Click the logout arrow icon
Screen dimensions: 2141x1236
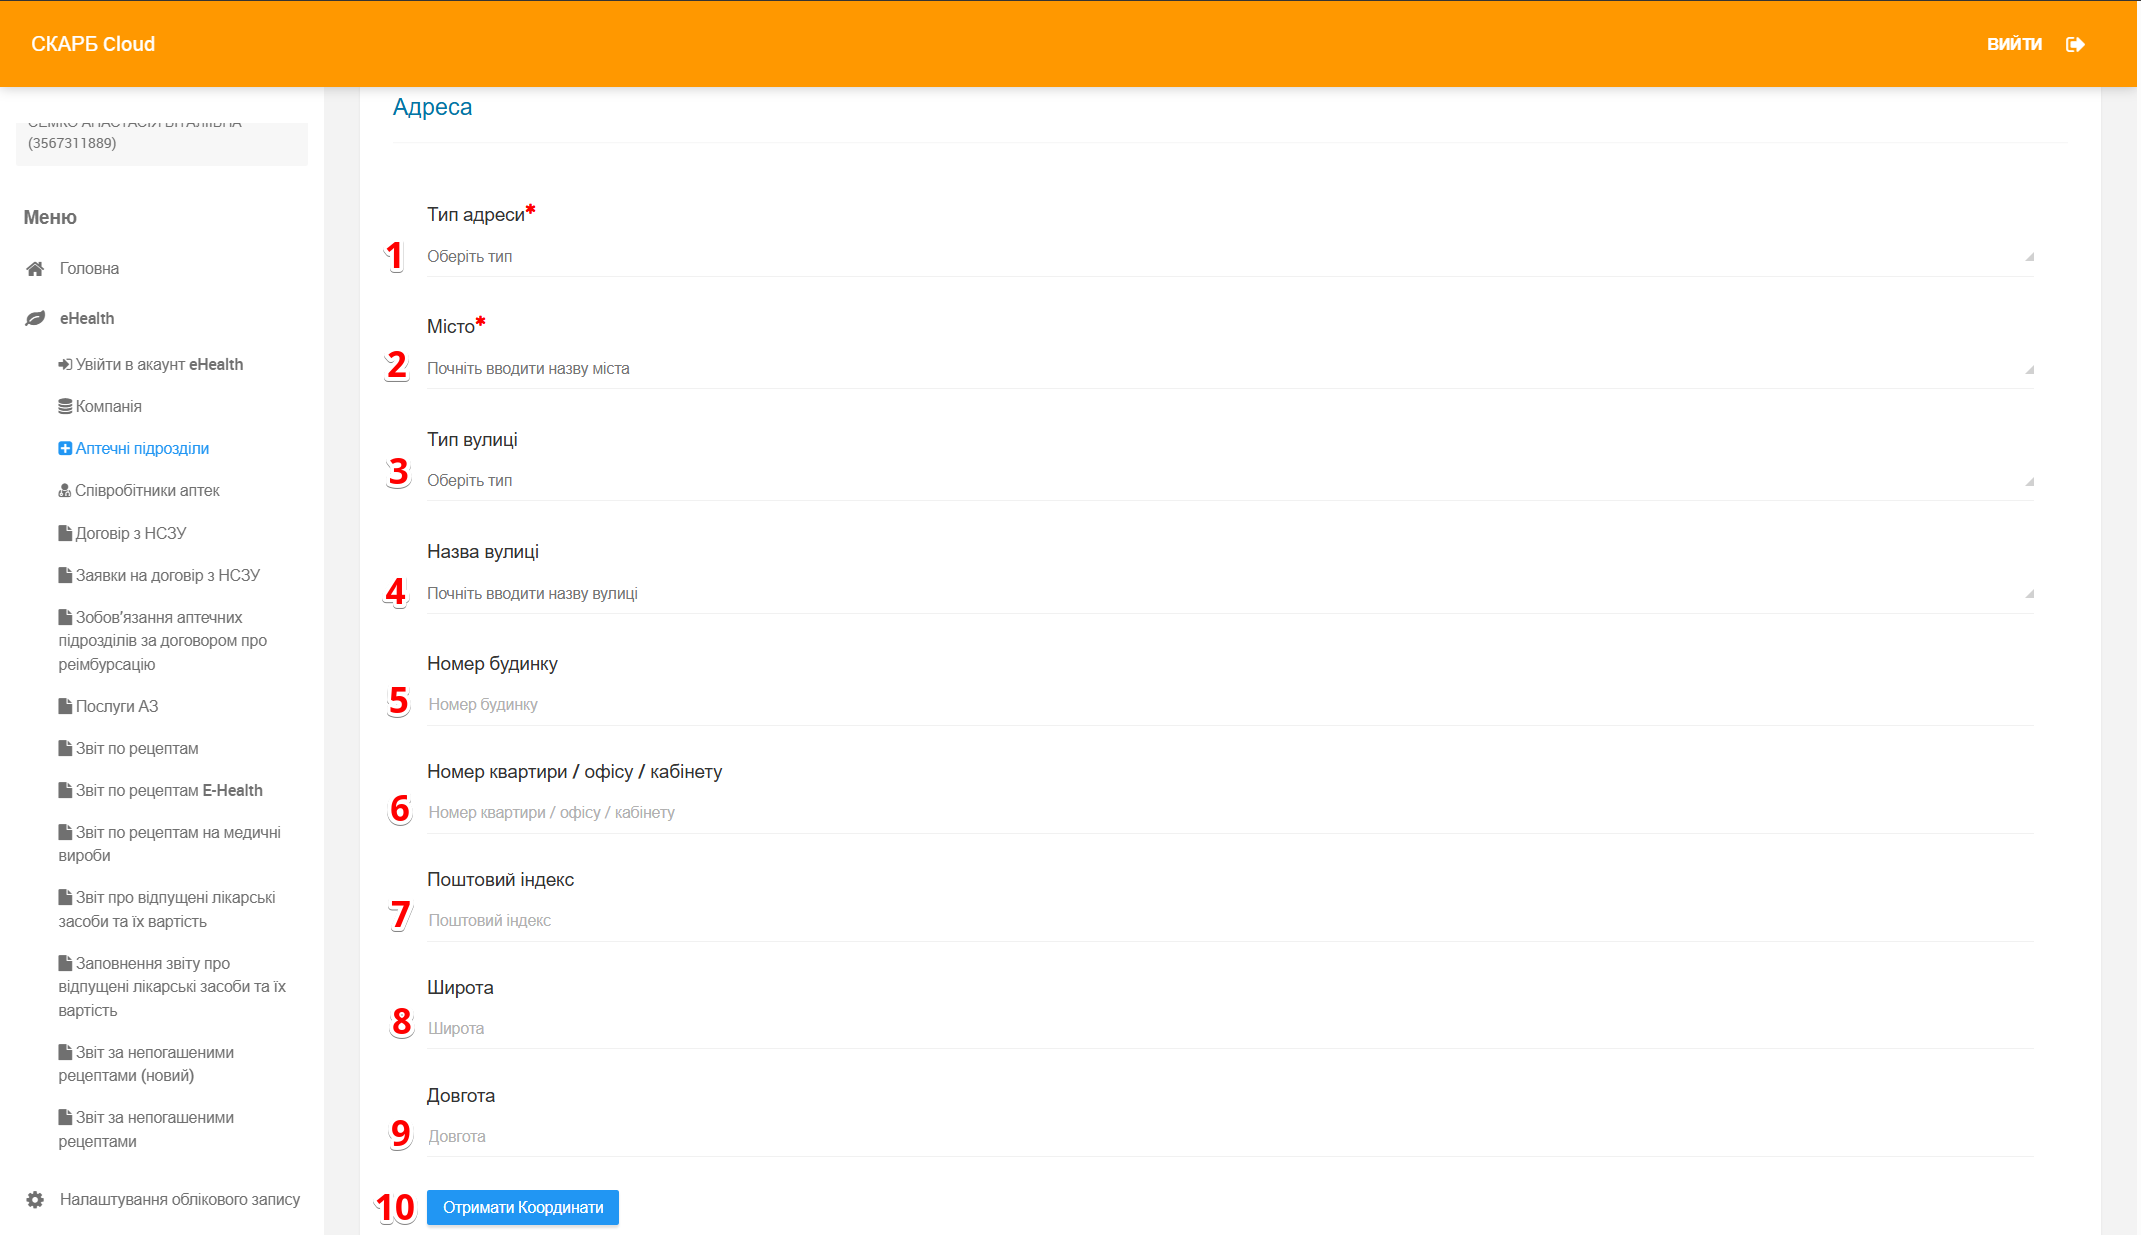point(2075,44)
